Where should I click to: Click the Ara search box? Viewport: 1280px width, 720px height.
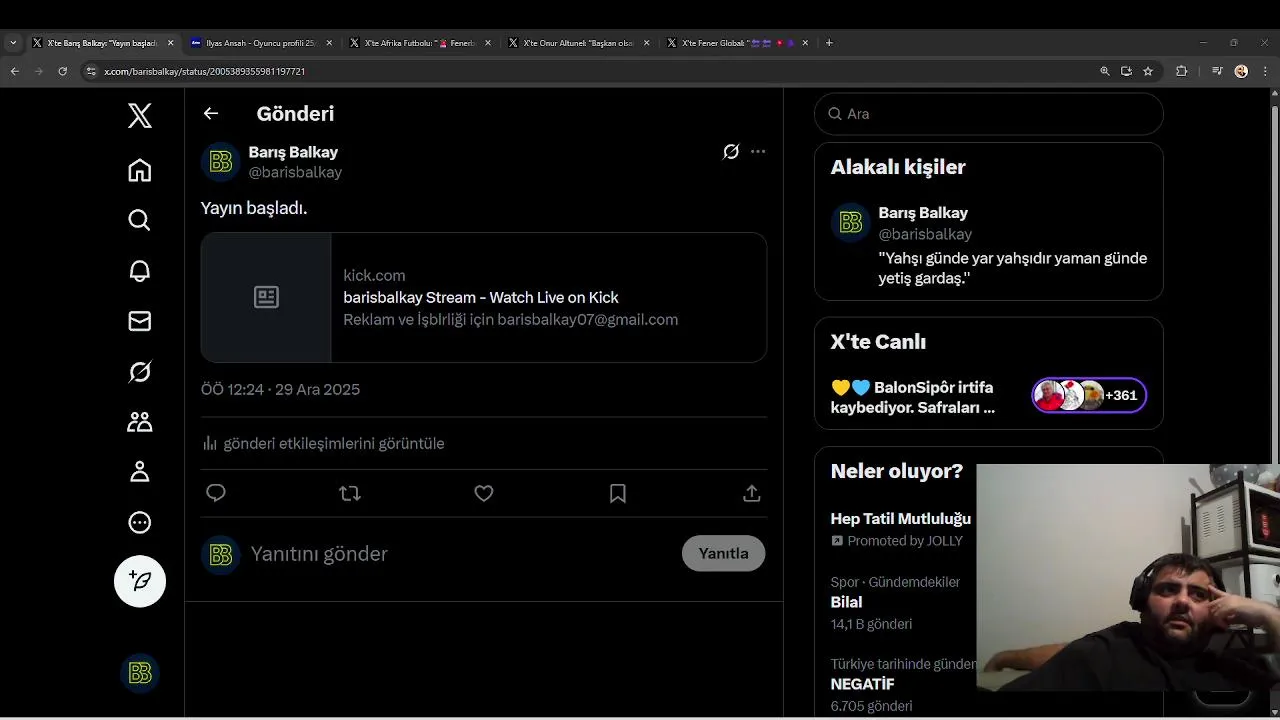point(989,114)
